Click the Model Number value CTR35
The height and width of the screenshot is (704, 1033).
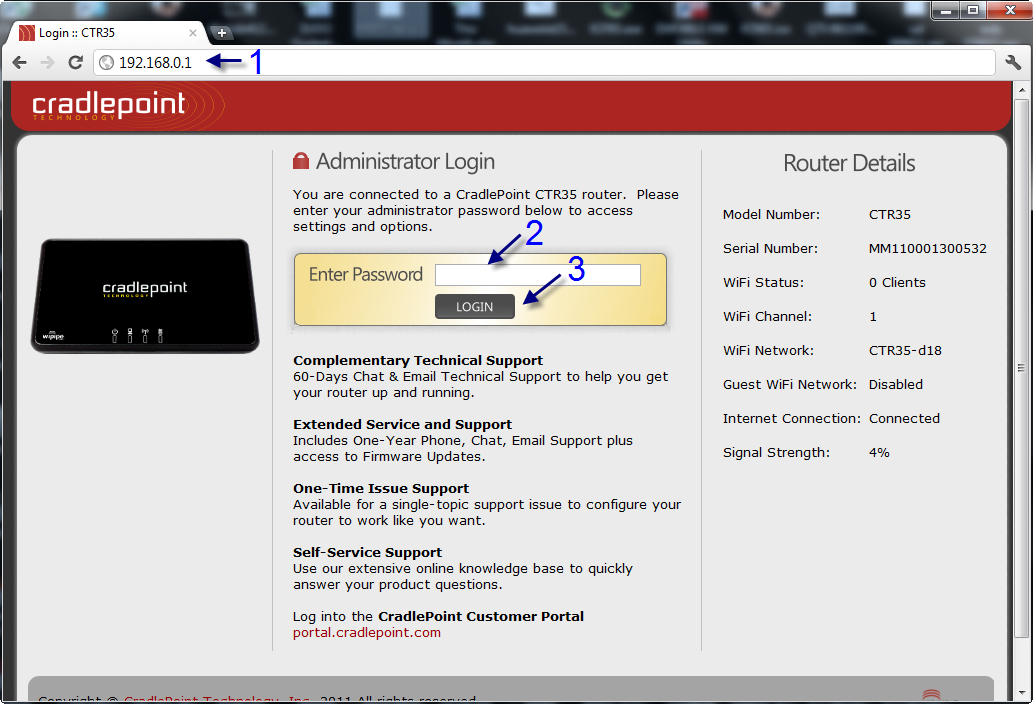coord(889,215)
